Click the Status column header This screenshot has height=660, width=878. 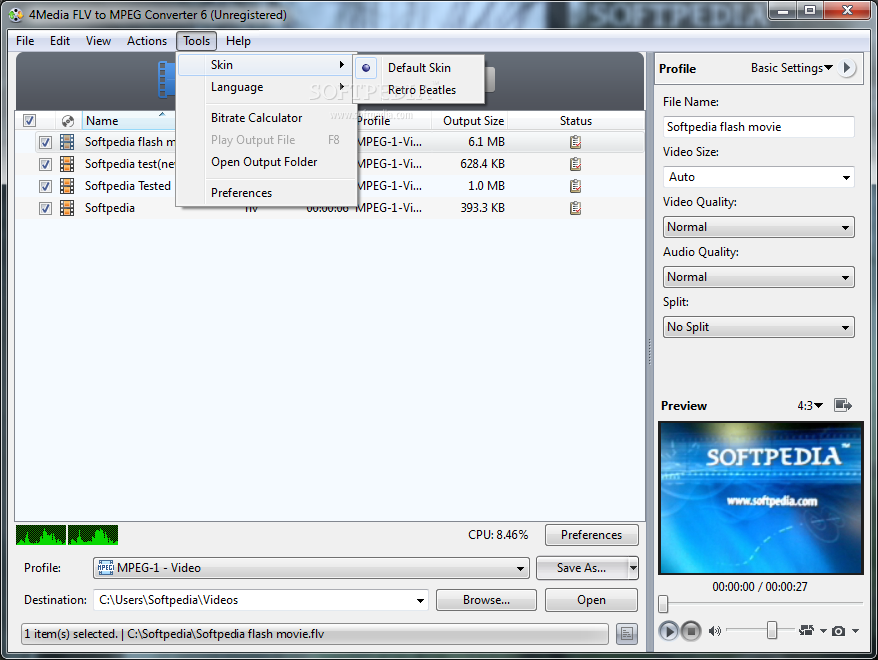[576, 121]
